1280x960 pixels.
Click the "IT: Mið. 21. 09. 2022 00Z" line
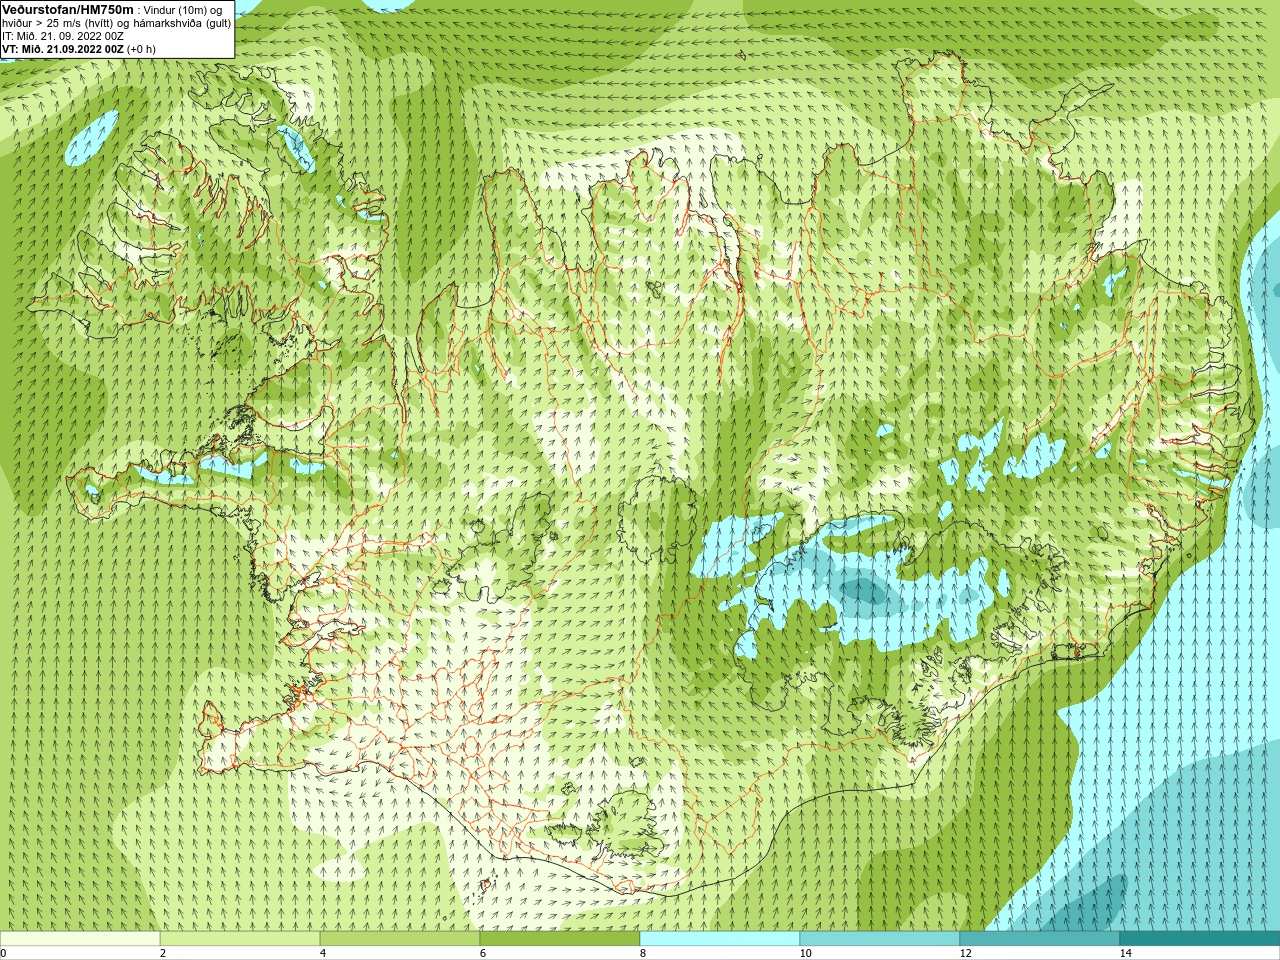coord(63,35)
